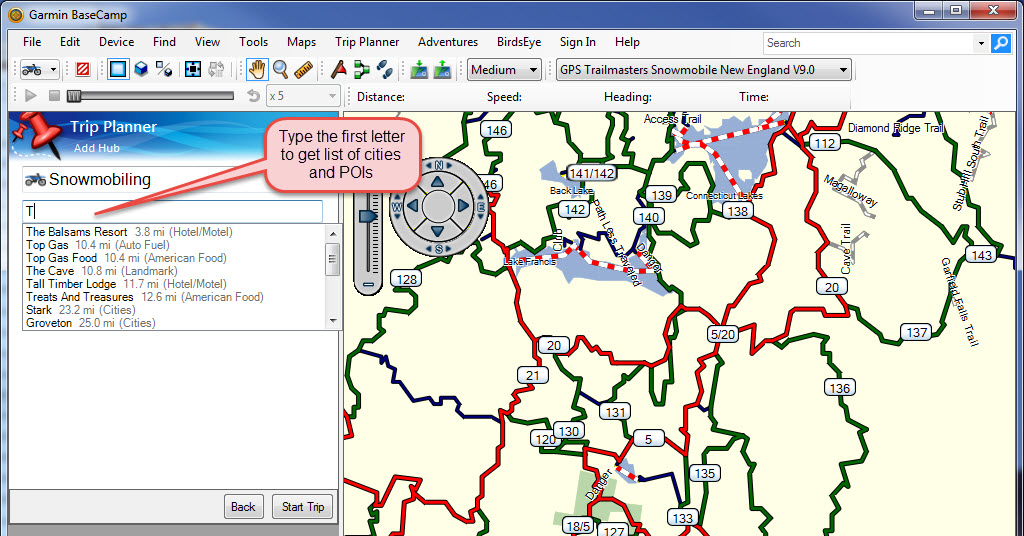Open the GPS Trailmasters map product dropdown
The width and height of the screenshot is (1024, 536).
tap(703, 69)
